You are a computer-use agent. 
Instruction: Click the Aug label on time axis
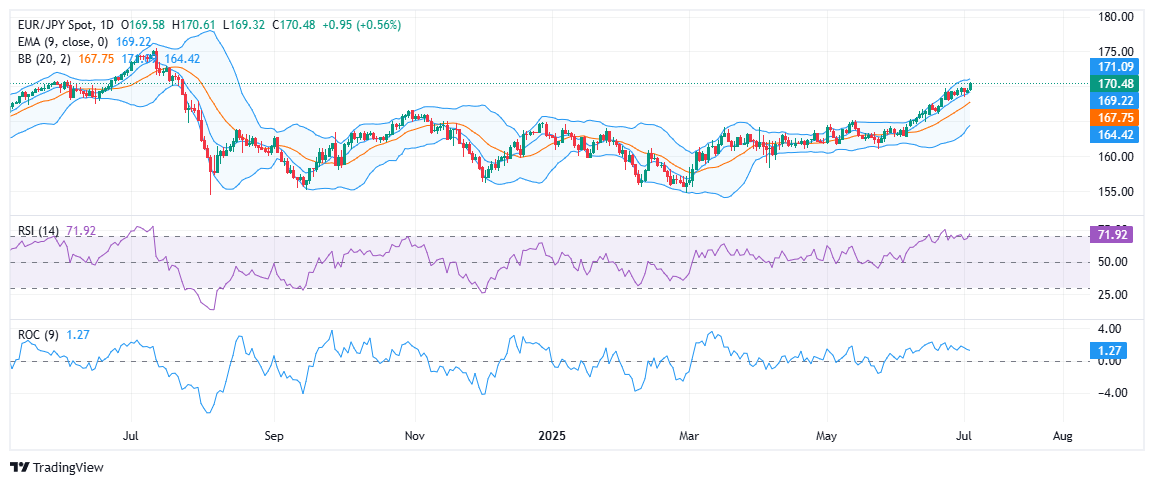point(1063,436)
